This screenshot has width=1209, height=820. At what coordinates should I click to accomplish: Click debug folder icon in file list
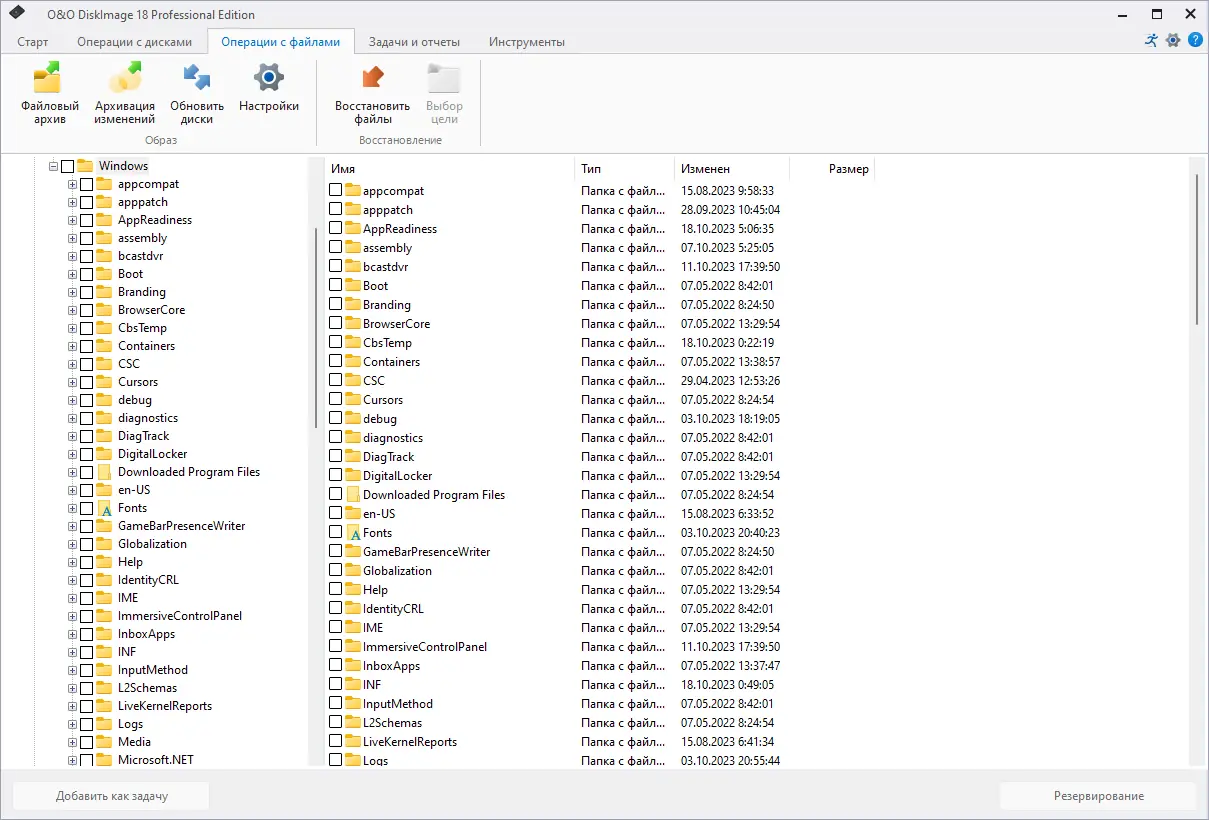353,418
